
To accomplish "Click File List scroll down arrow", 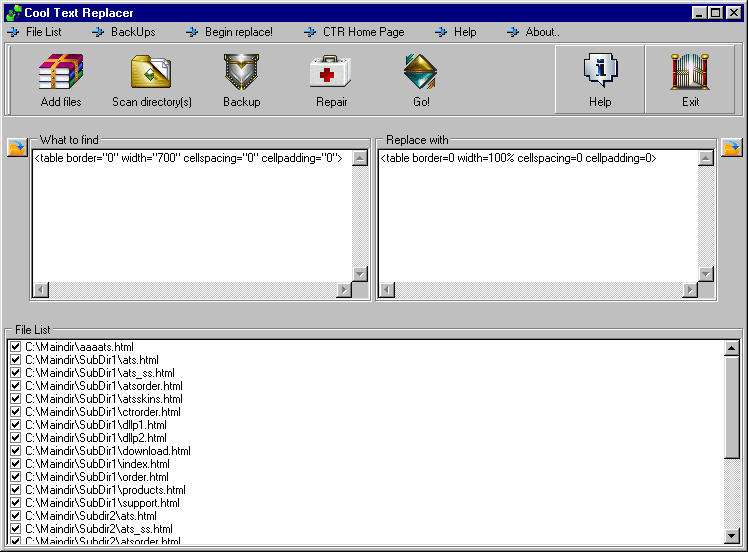I will [x=731, y=536].
